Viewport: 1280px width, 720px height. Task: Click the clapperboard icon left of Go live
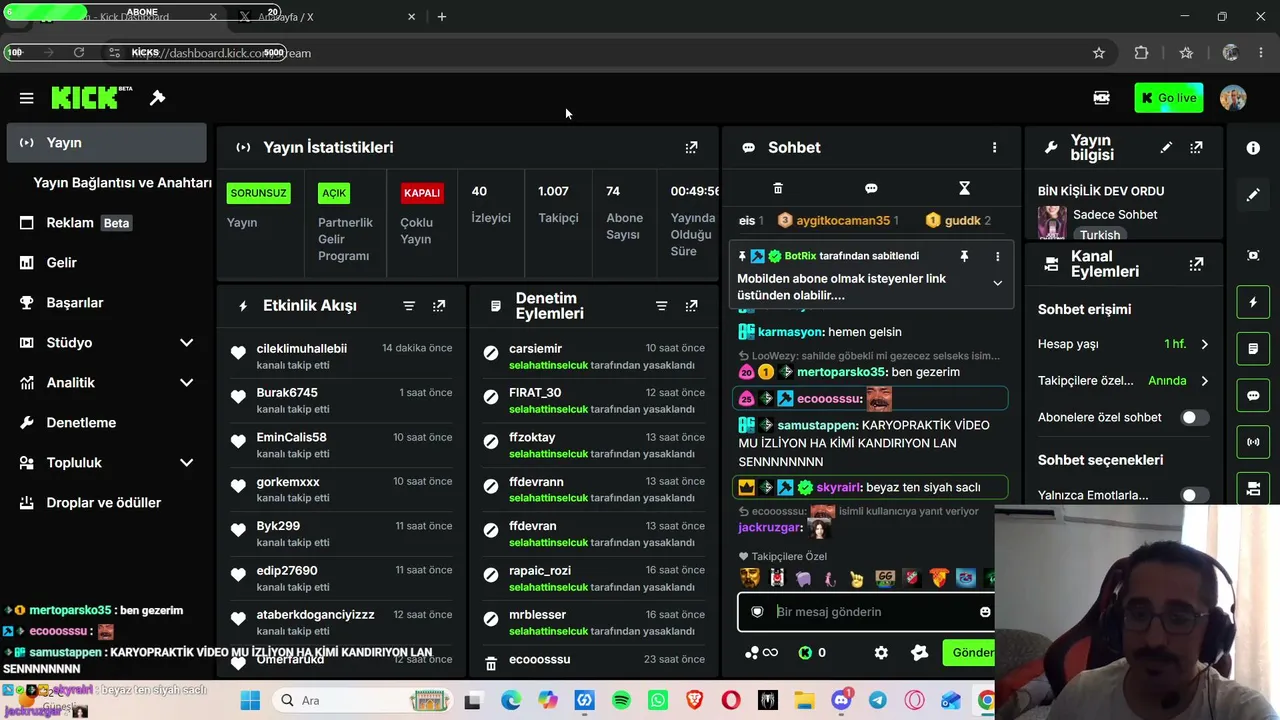(1101, 98)
